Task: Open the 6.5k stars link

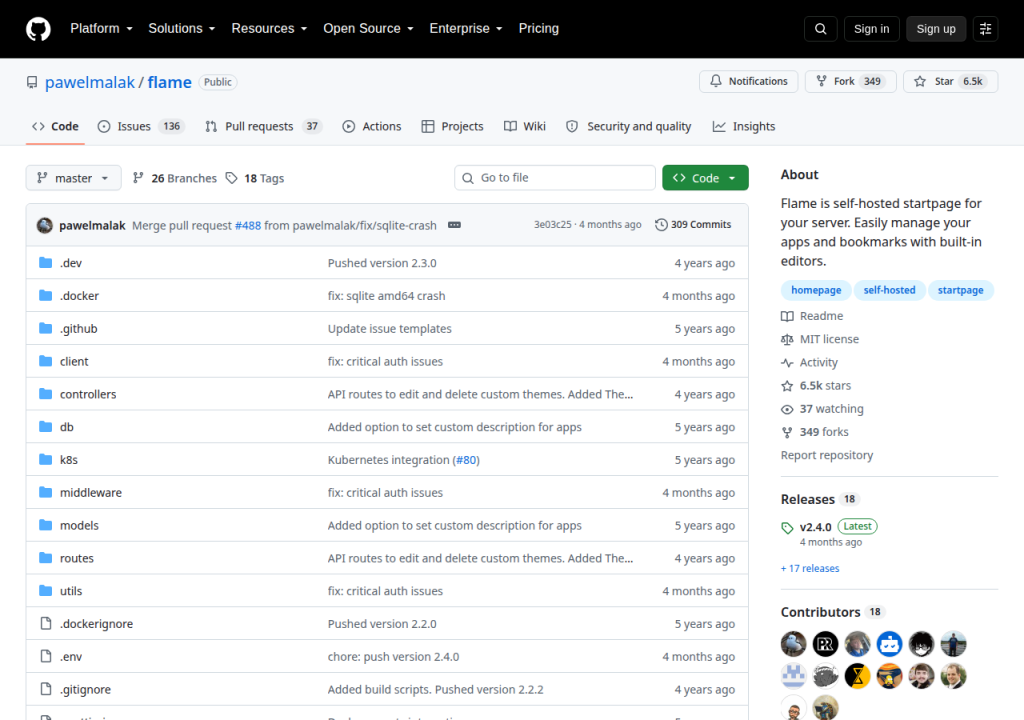Action: (816, 385)
